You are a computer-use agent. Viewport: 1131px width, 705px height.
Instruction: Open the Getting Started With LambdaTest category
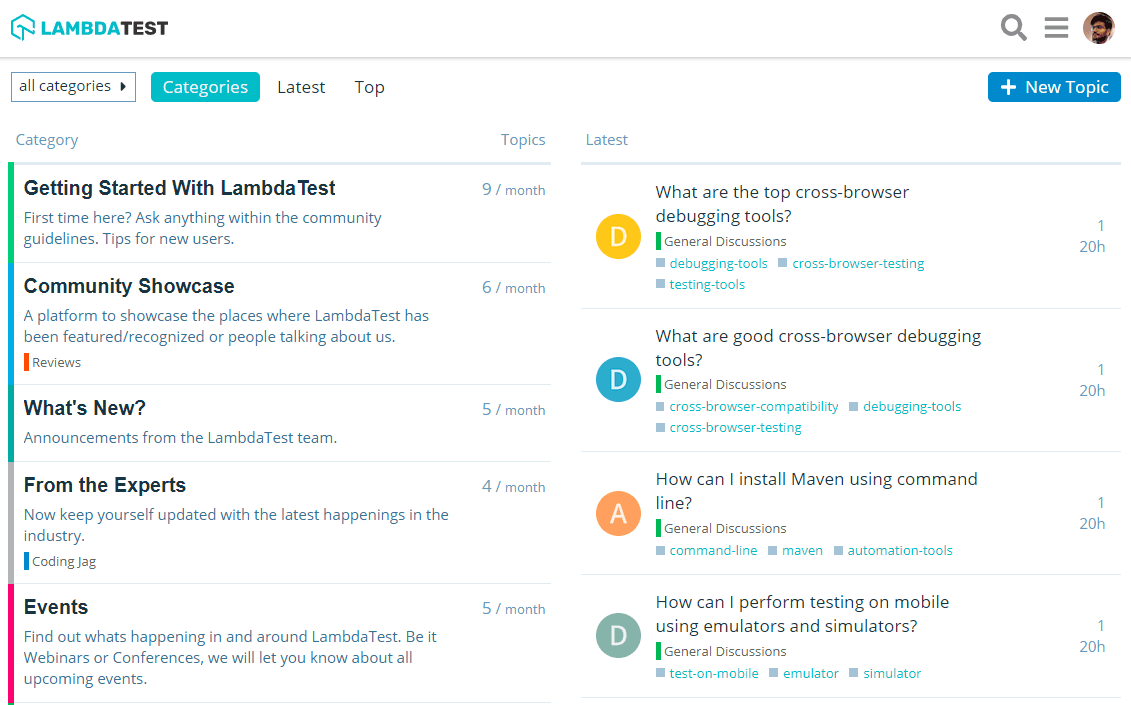[180, 188]
